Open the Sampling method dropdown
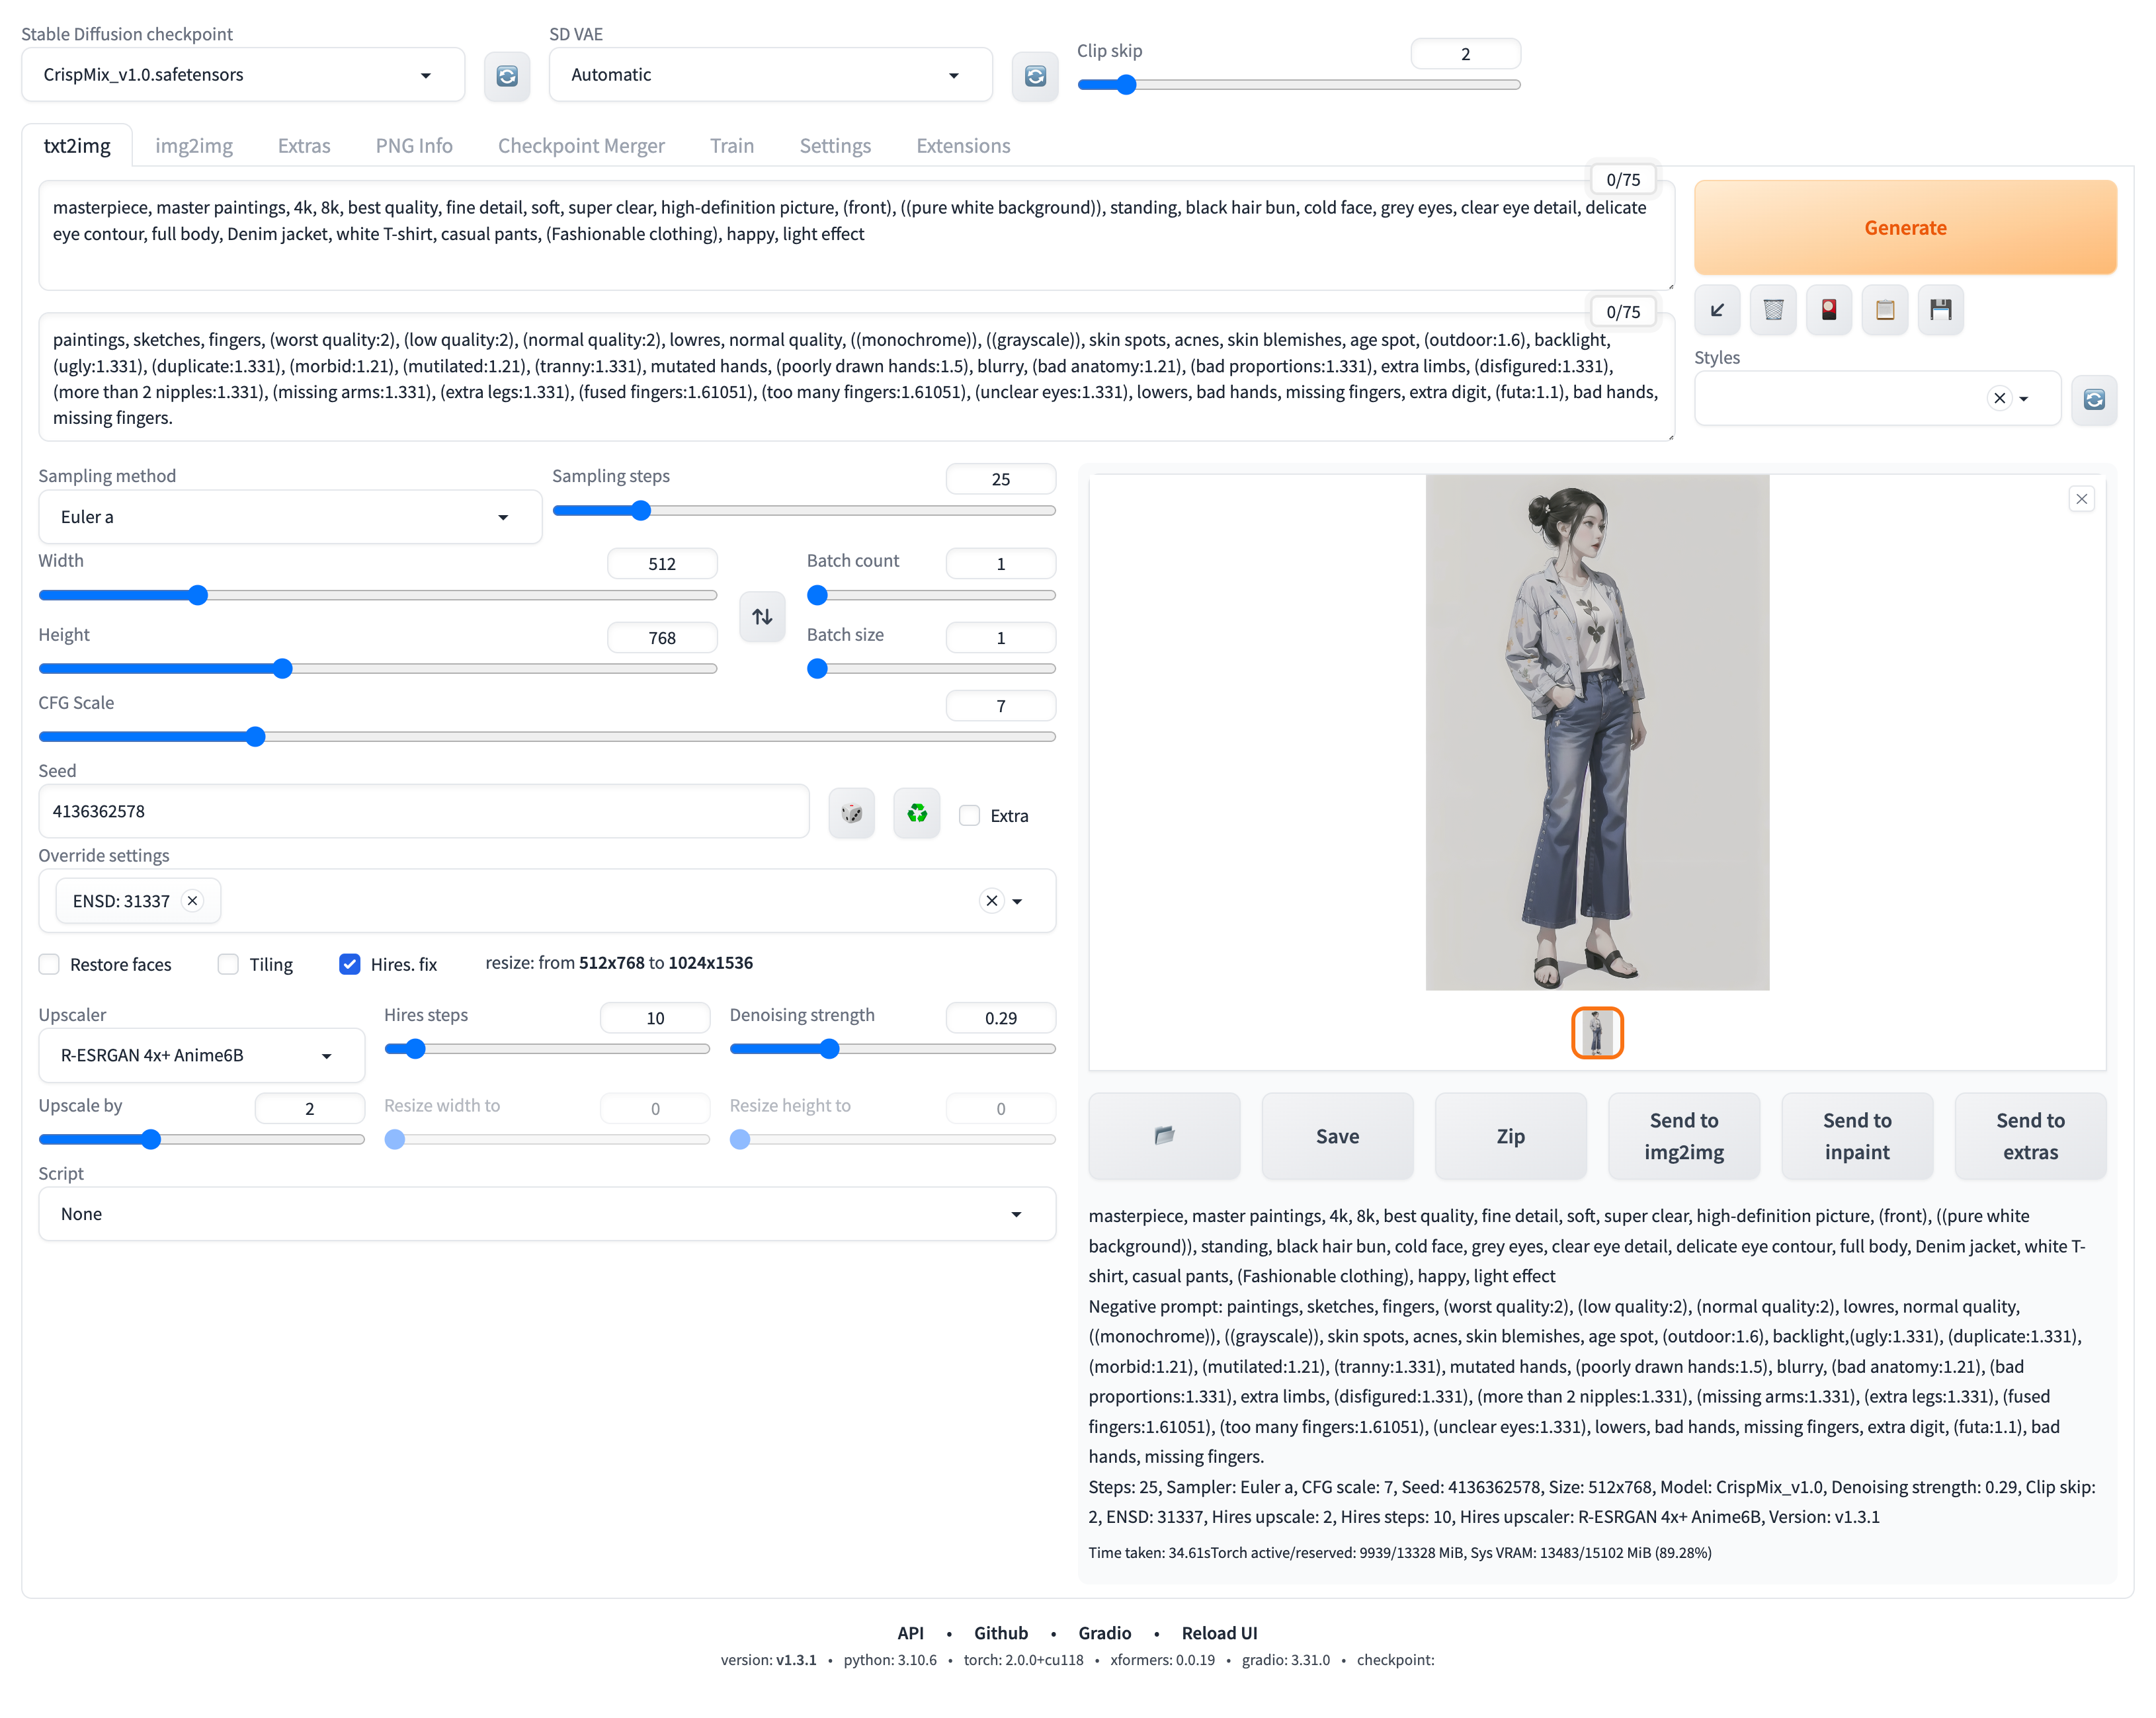 click(290, 517)
